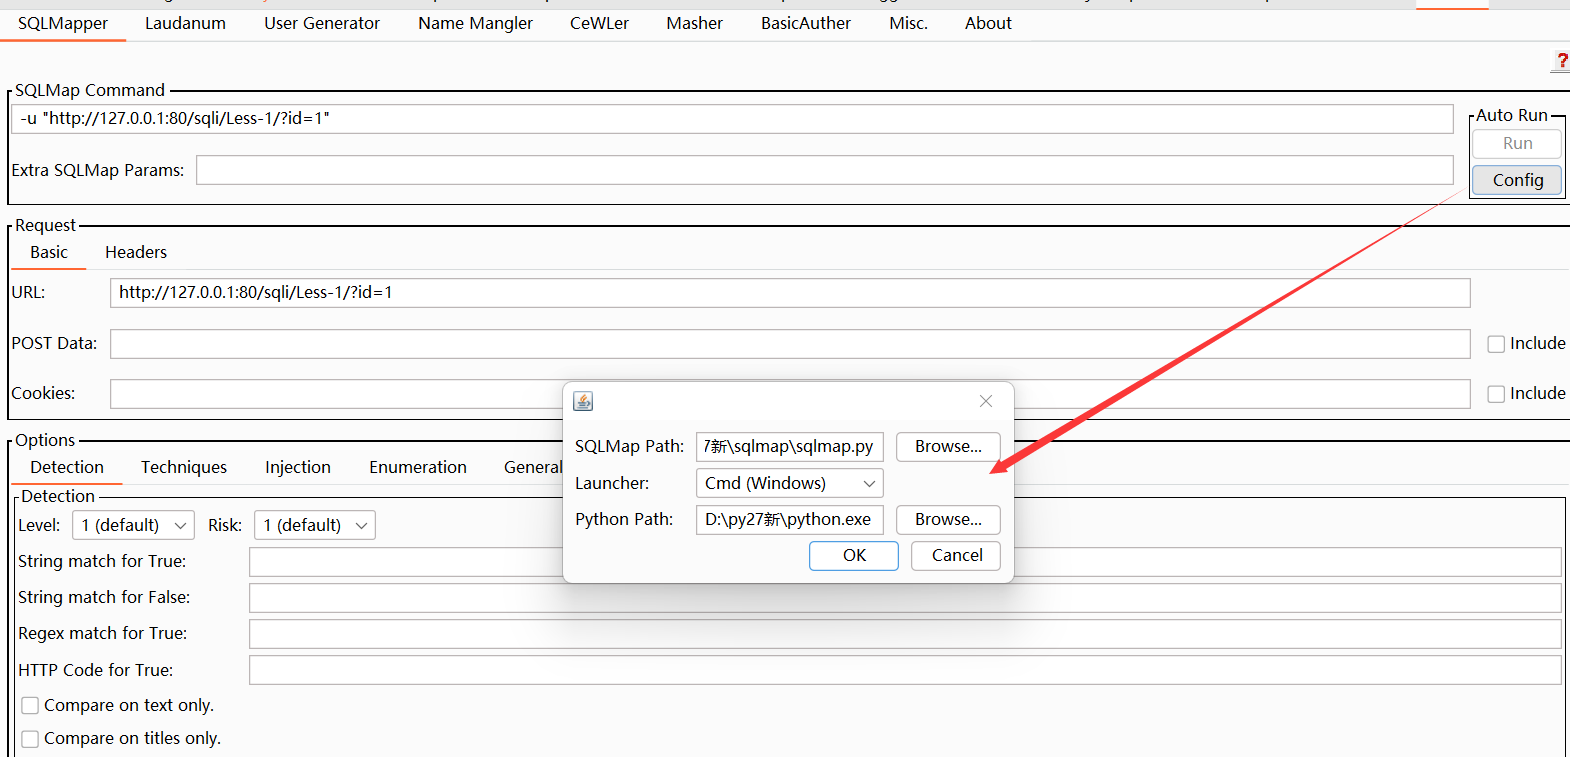1570x757 pixels.
Task: Open the Misc. tab
Action: tap(908, 23)
